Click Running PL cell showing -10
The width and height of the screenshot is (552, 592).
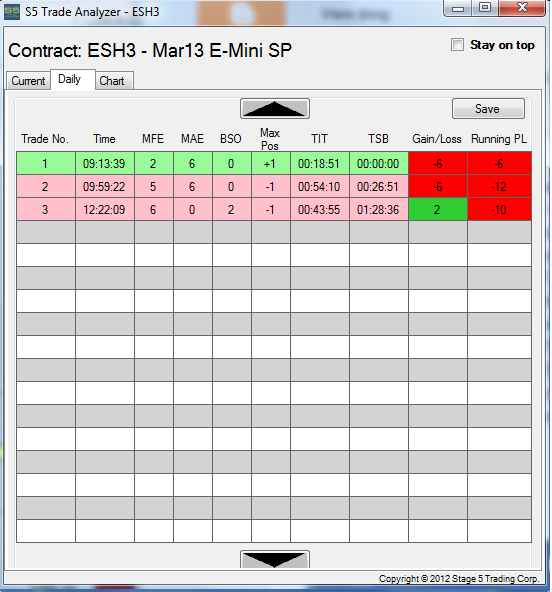499,210
